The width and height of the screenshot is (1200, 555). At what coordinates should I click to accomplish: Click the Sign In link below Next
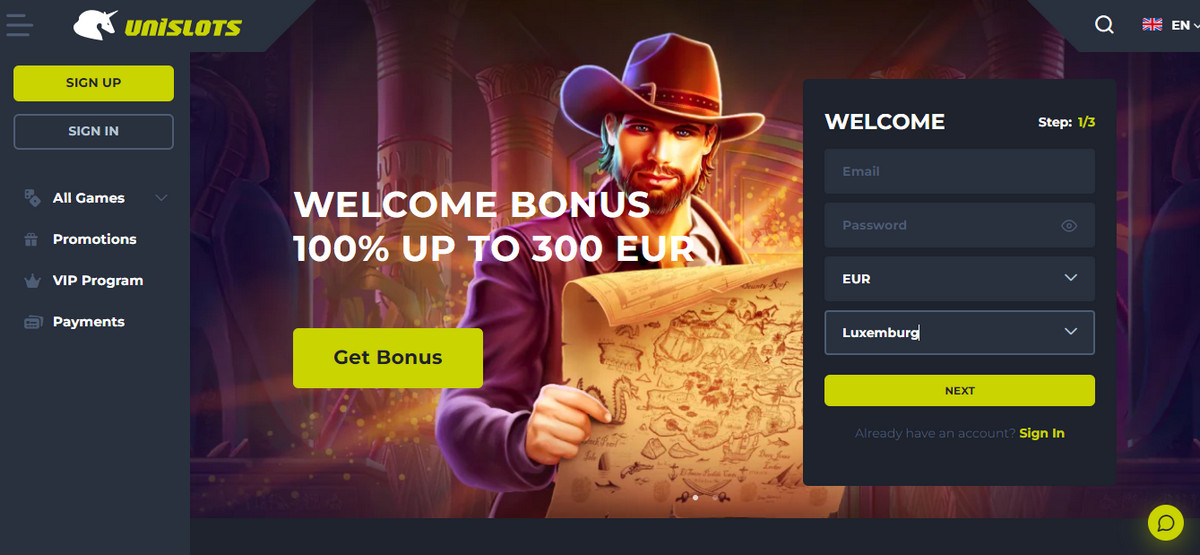(1042, 433)
